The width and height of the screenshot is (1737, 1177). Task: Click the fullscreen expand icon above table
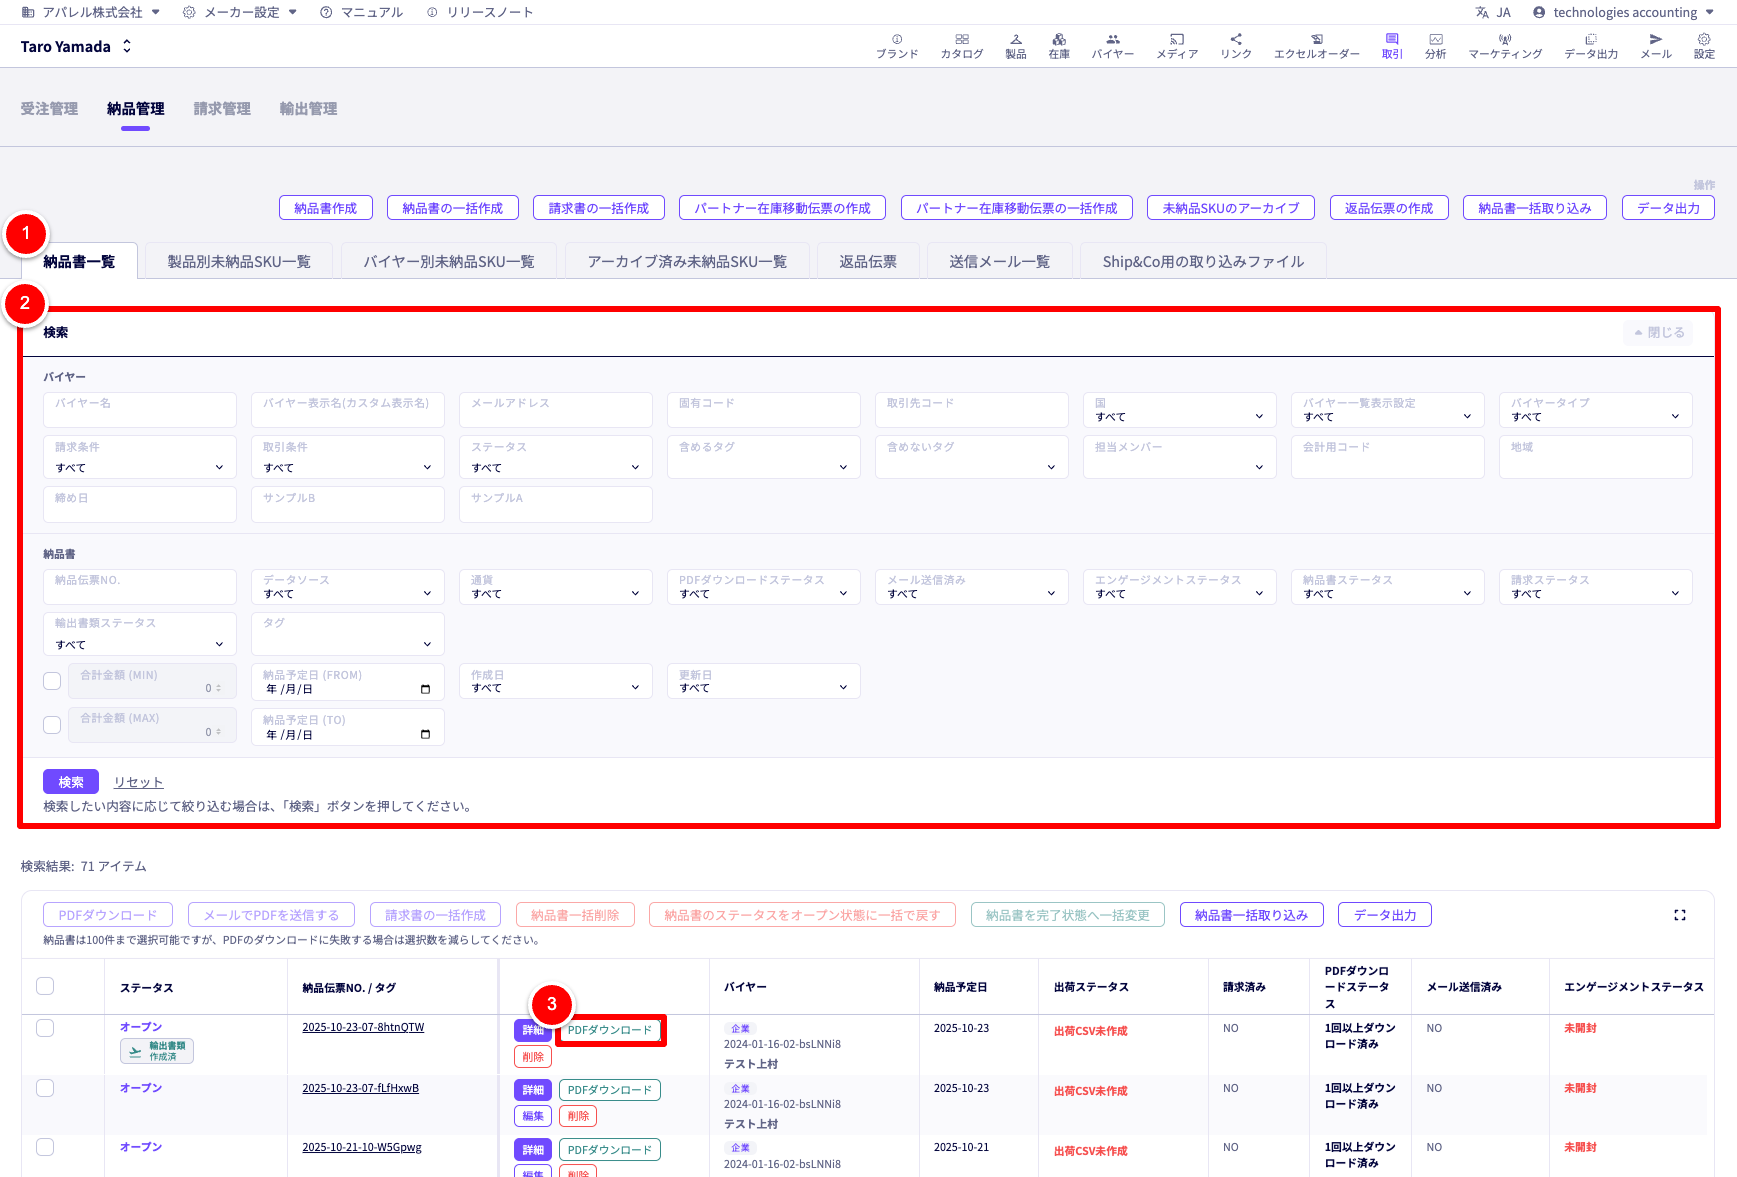click(x=1679, y=915)
